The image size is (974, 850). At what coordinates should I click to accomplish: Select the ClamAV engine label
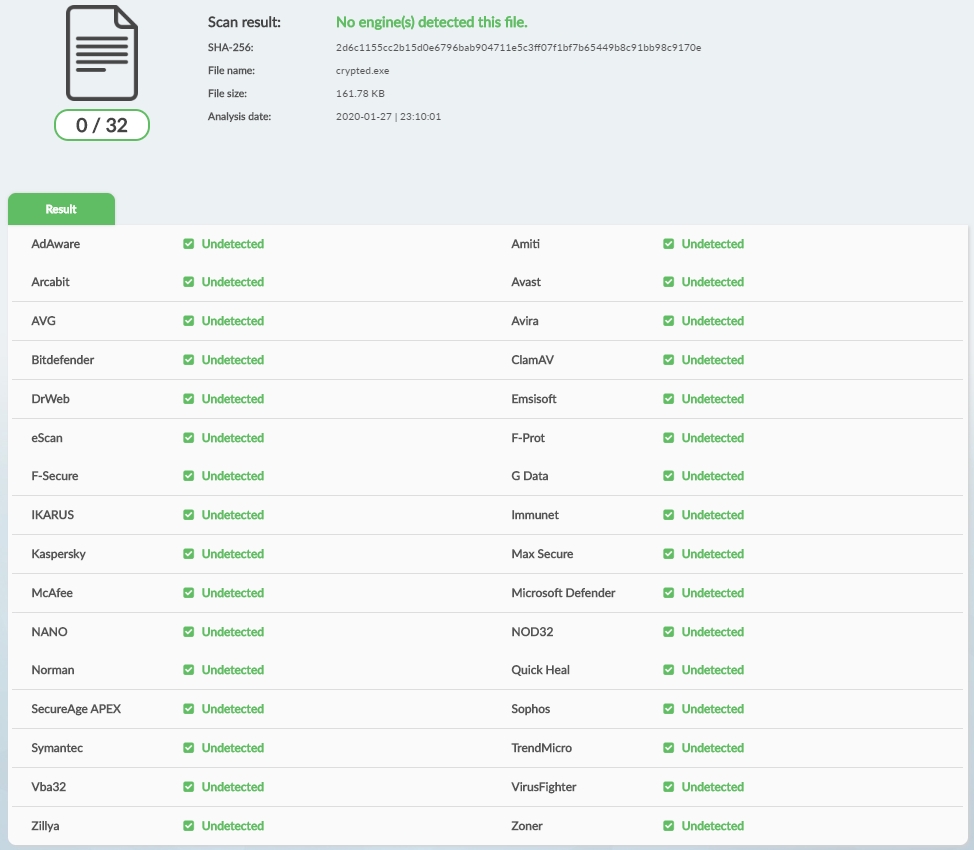point(532,360)
